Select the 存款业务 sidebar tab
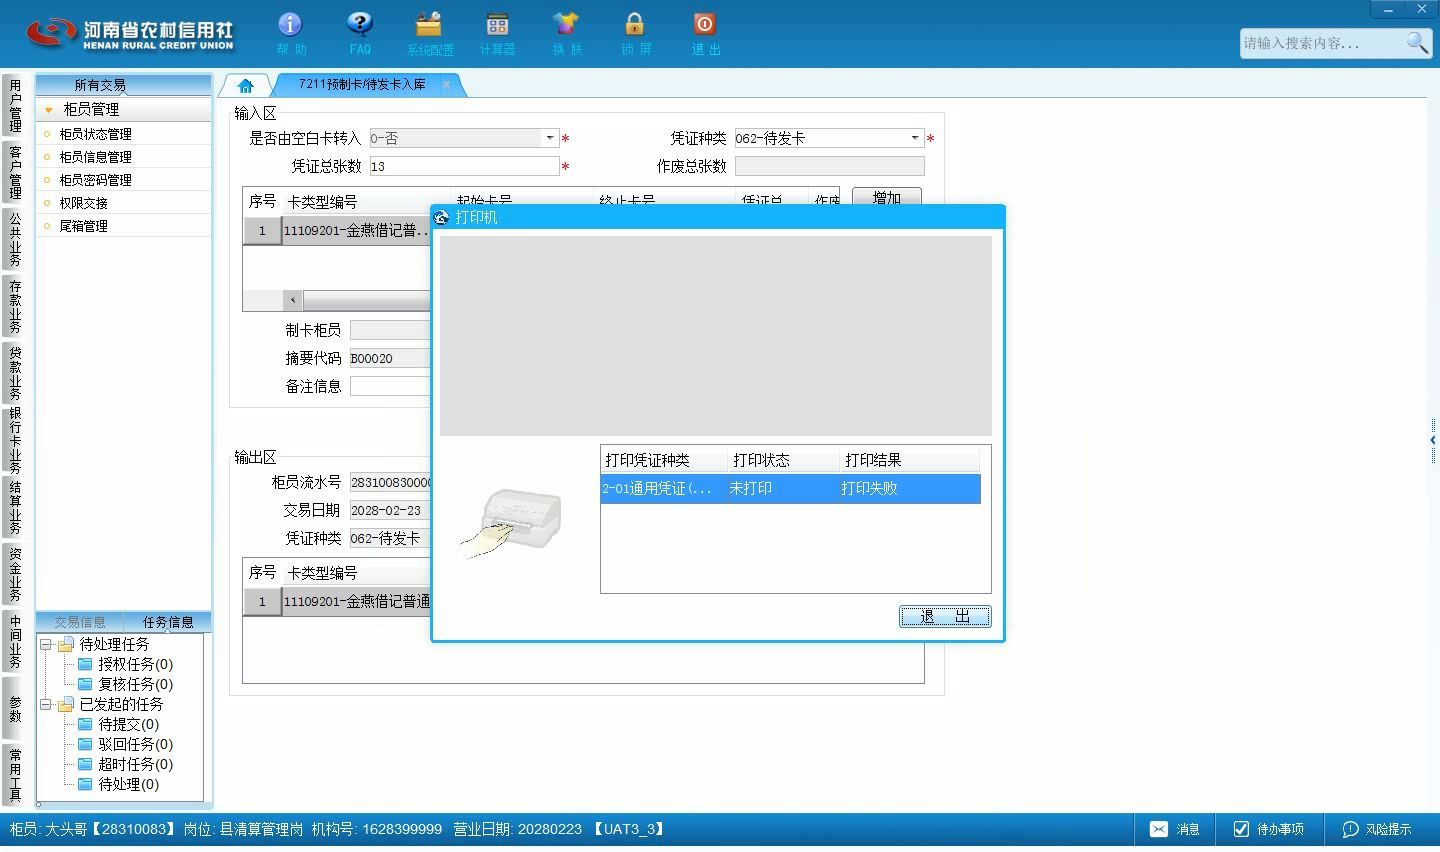This screenshot has height=852, width=1440. tap(15, 307)
